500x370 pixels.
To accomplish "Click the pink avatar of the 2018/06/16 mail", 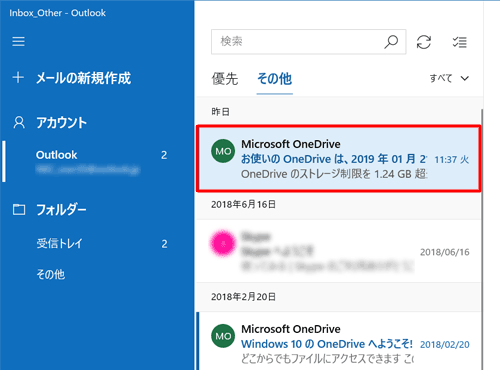I will pos(223,243).
